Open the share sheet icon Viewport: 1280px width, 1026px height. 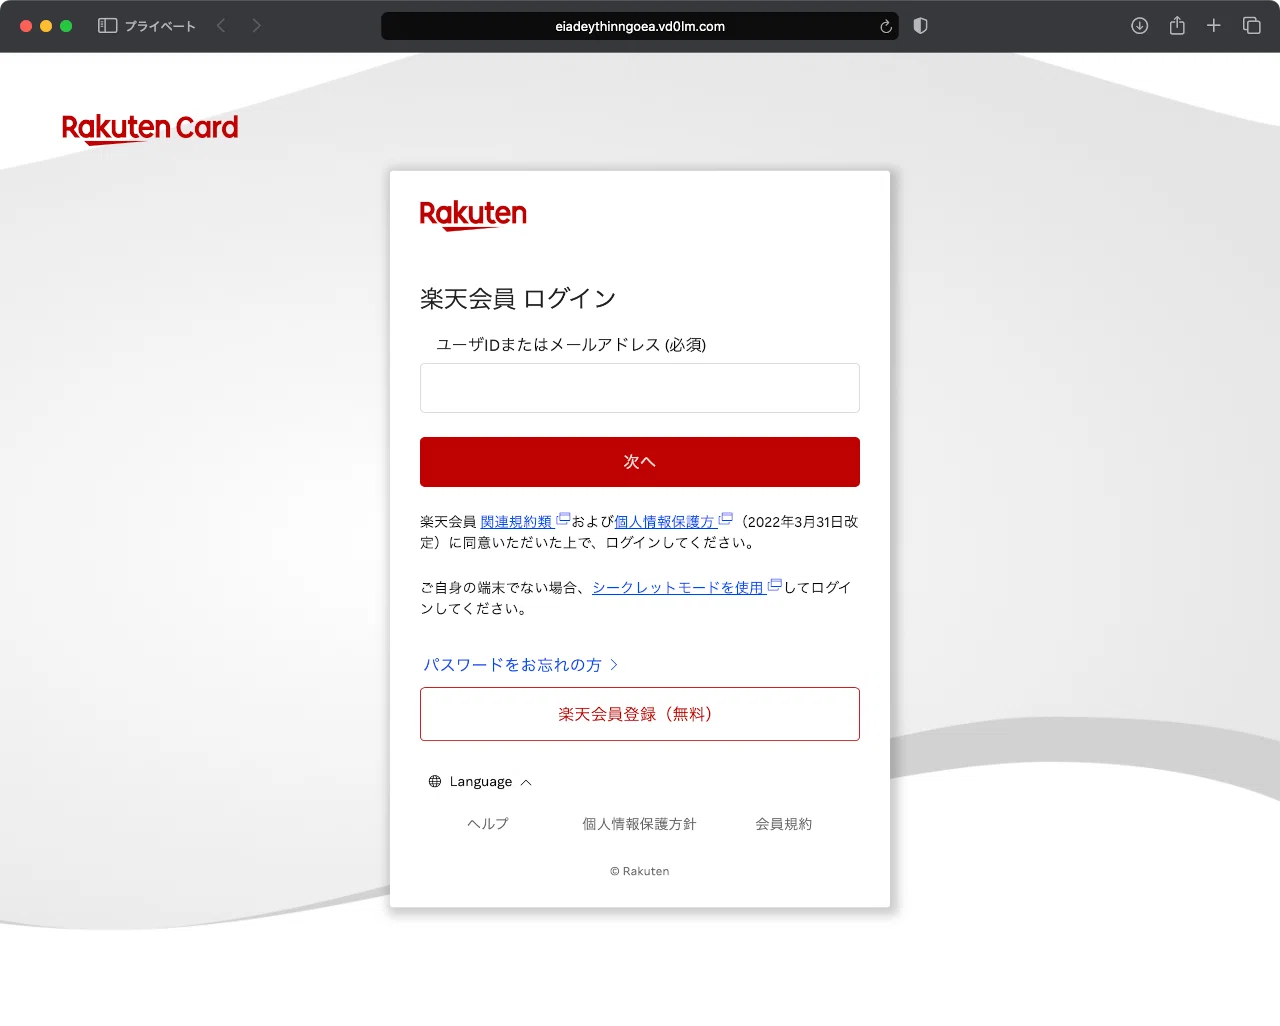pos(1177,26)
